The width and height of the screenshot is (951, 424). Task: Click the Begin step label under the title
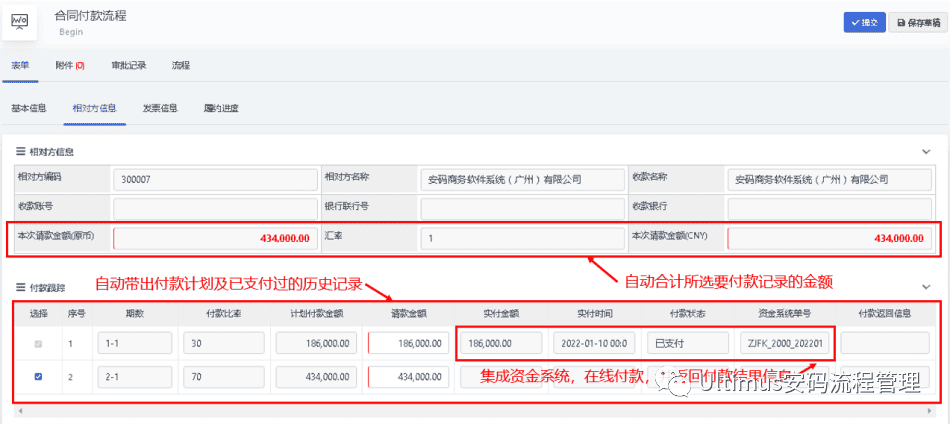click(x=71, y=32)
